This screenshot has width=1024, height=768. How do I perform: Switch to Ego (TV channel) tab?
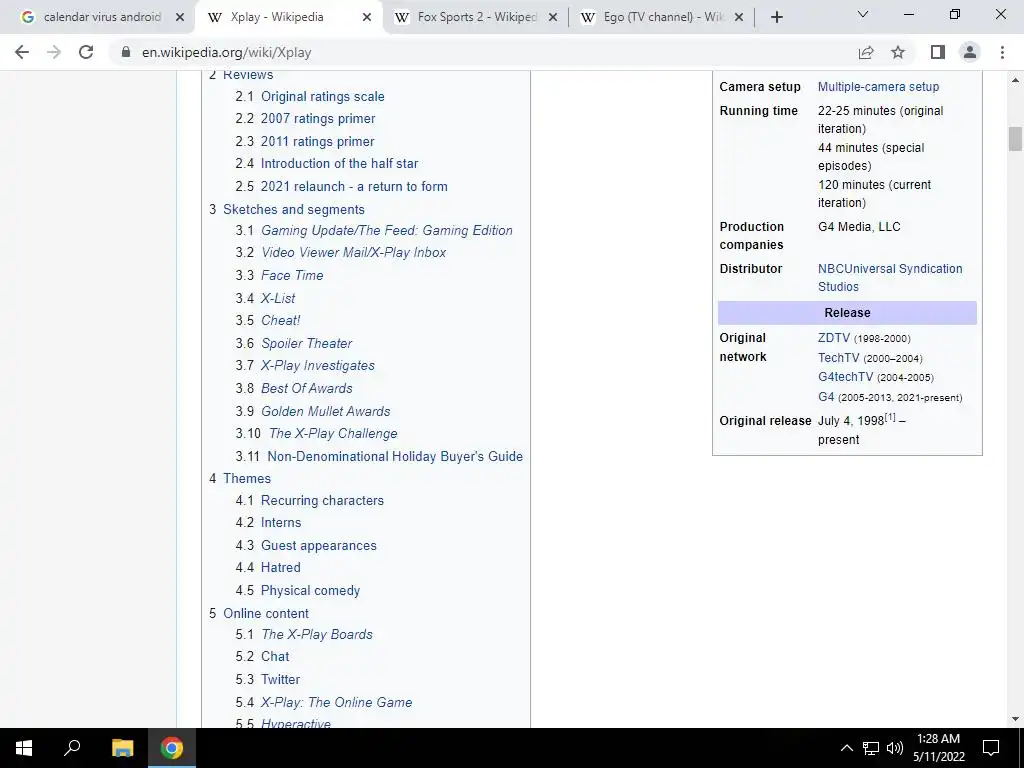tap(664, 17)
